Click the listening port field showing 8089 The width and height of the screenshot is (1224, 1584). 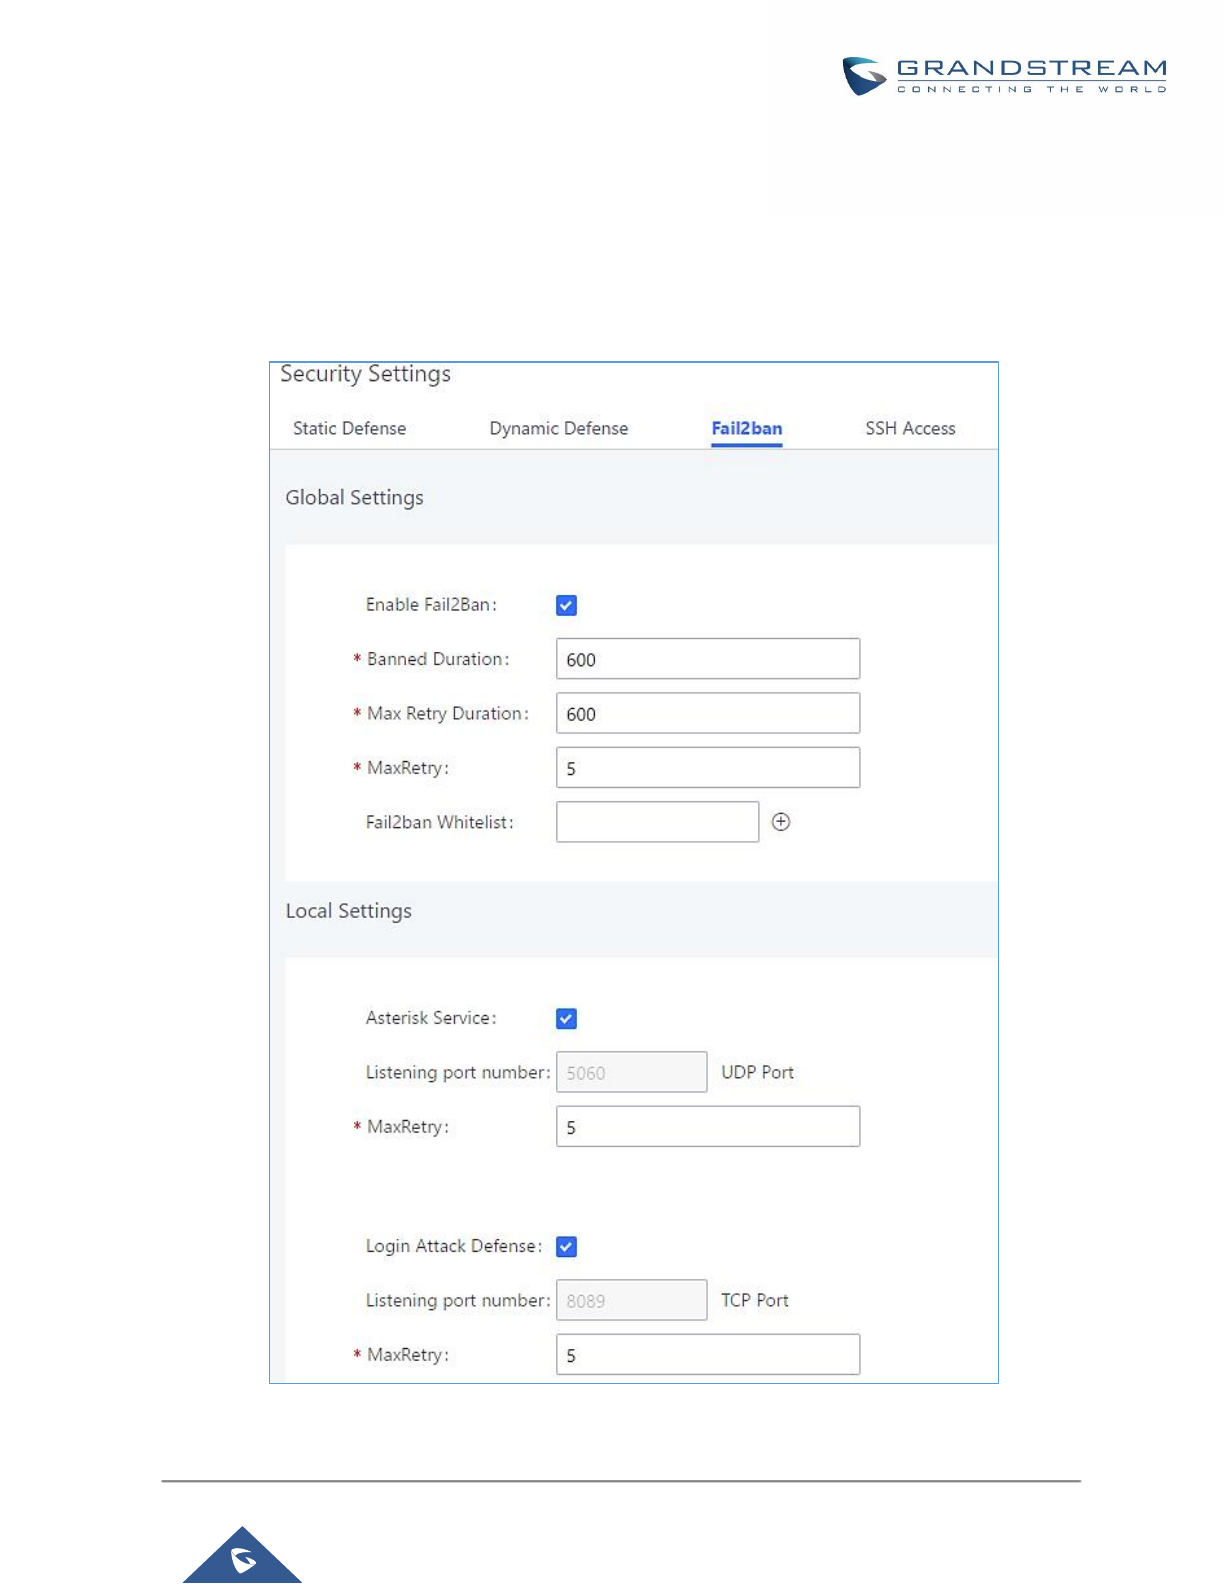pos(631,1300)
